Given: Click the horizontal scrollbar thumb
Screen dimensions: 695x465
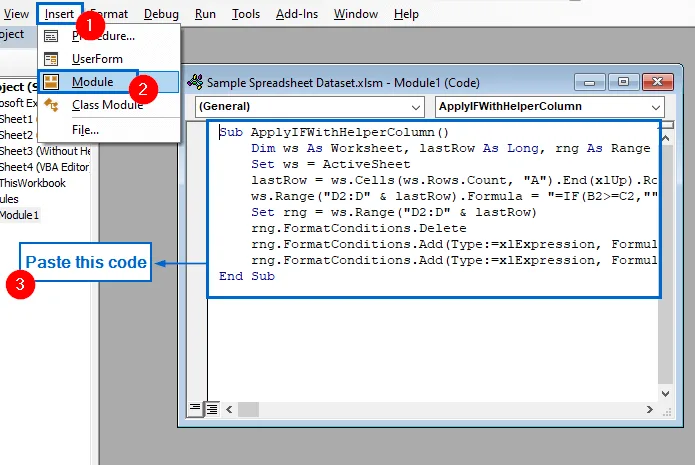Looking at the screenshot, I should (x=248, y=410).
